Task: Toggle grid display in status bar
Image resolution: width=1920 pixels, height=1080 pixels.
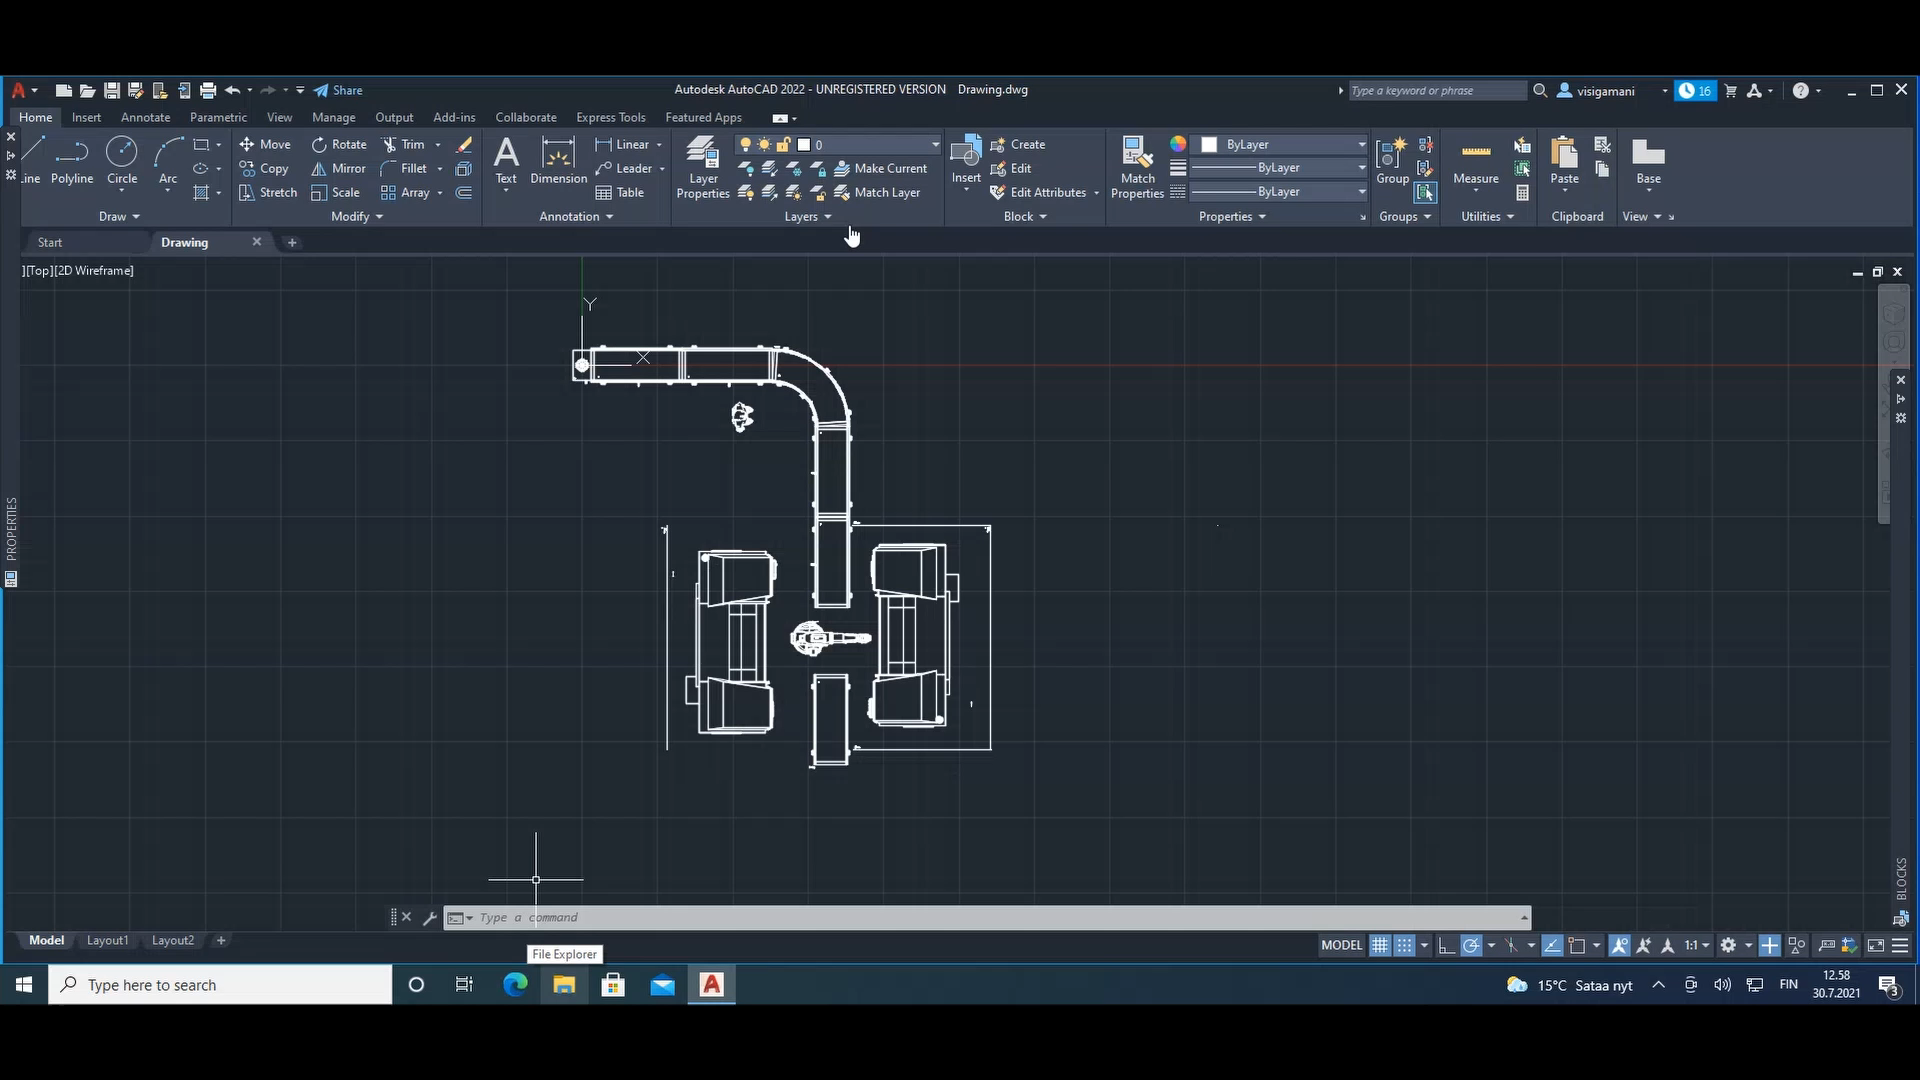Action: click(1379, 945)
